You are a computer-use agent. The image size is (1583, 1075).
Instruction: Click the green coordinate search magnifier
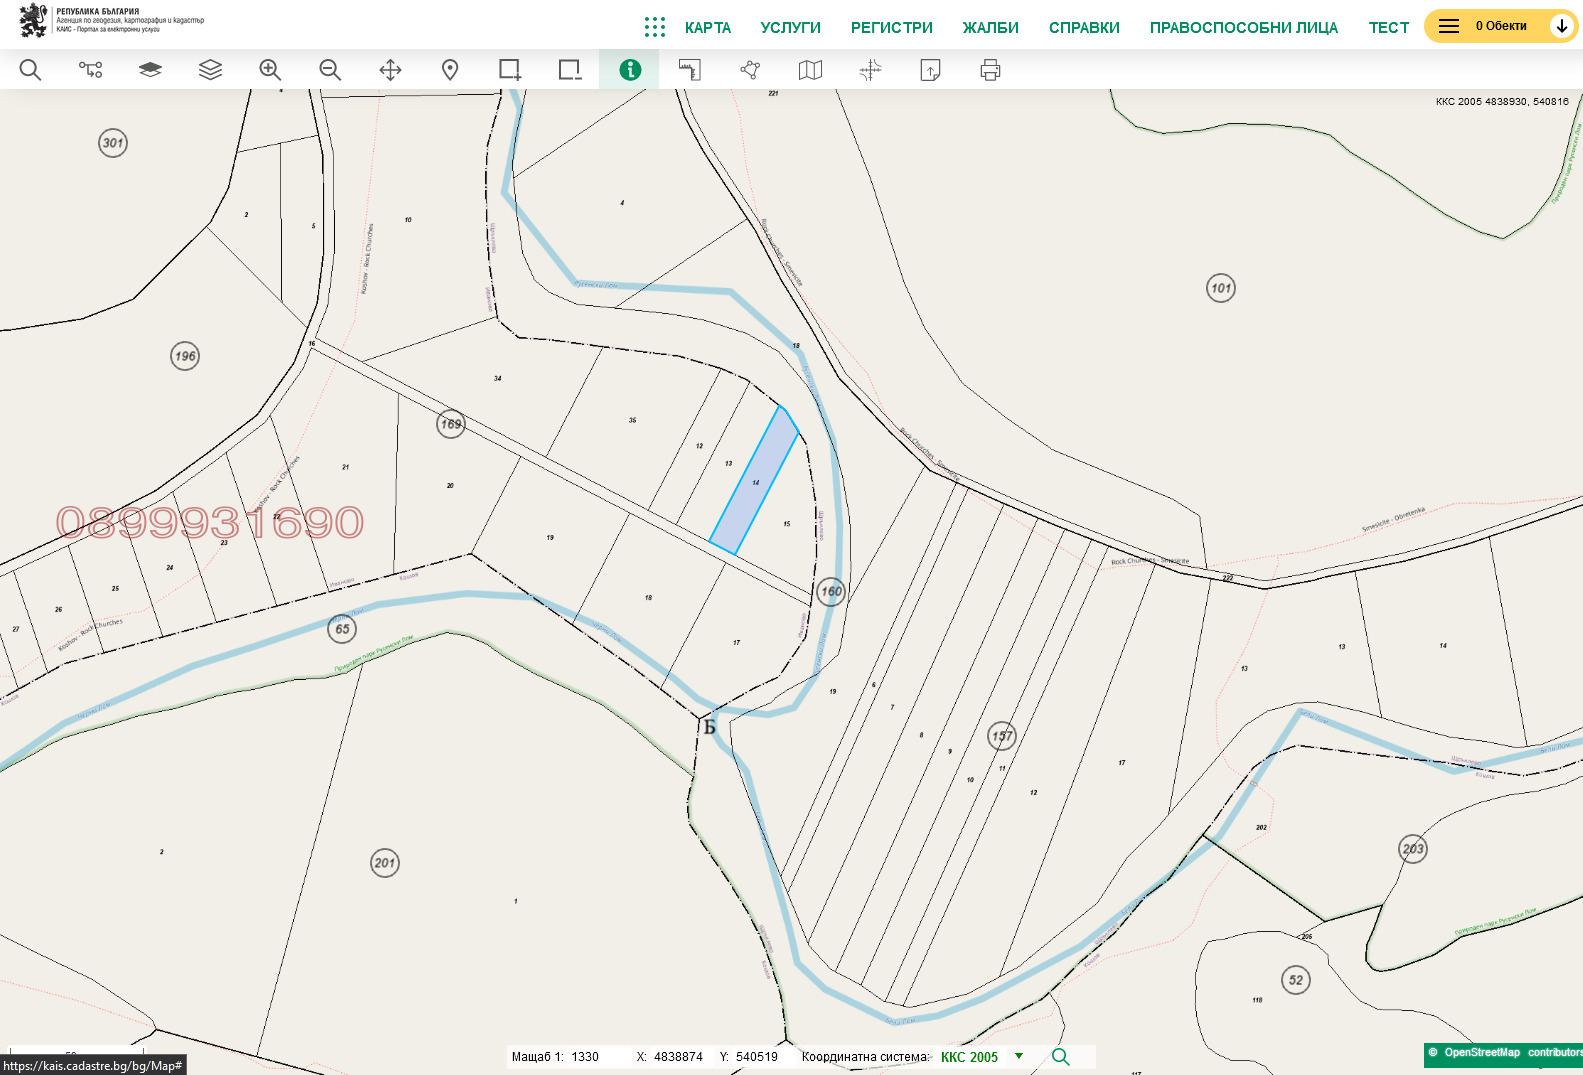coord(1060,1057)
